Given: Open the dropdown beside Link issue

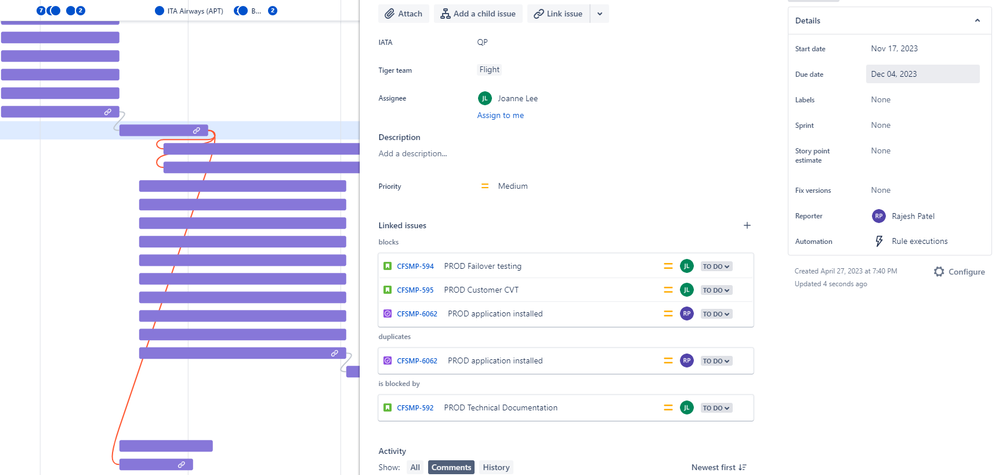Looking at the screenshot, I should (x=600, y=13).
